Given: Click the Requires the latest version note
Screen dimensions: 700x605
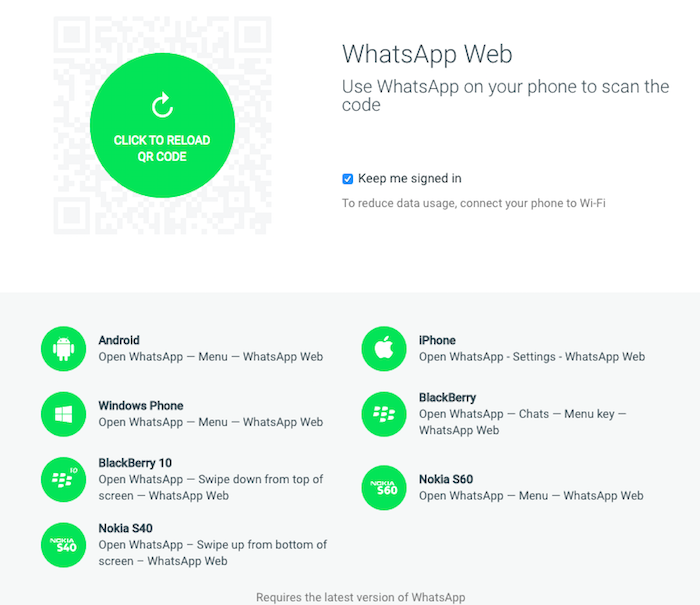Looking at the screenshot, I should (361, 597).
